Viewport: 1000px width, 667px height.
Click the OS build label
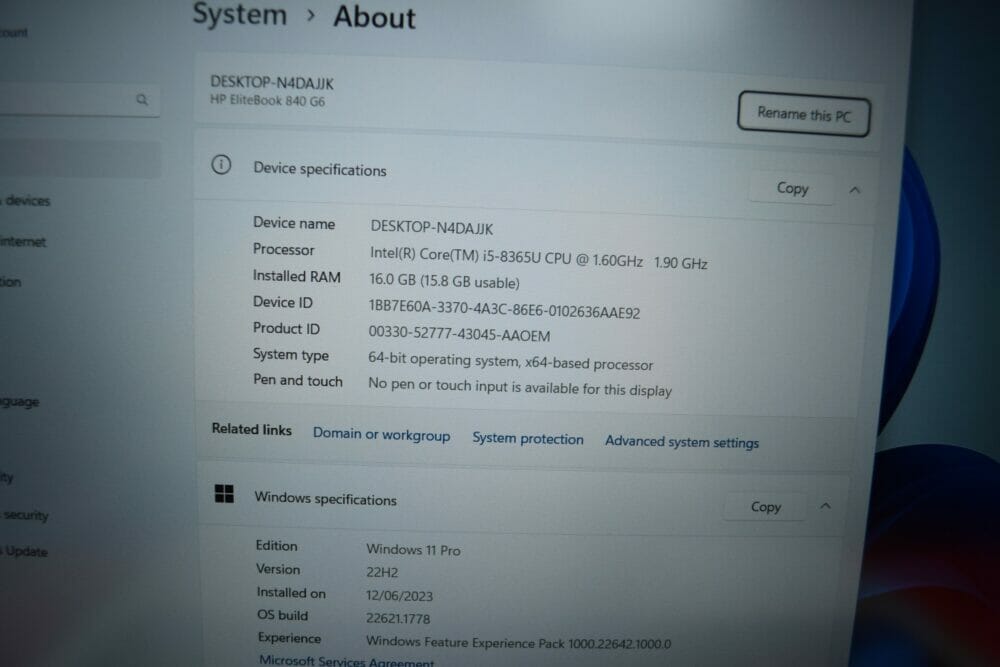(283, 615)
